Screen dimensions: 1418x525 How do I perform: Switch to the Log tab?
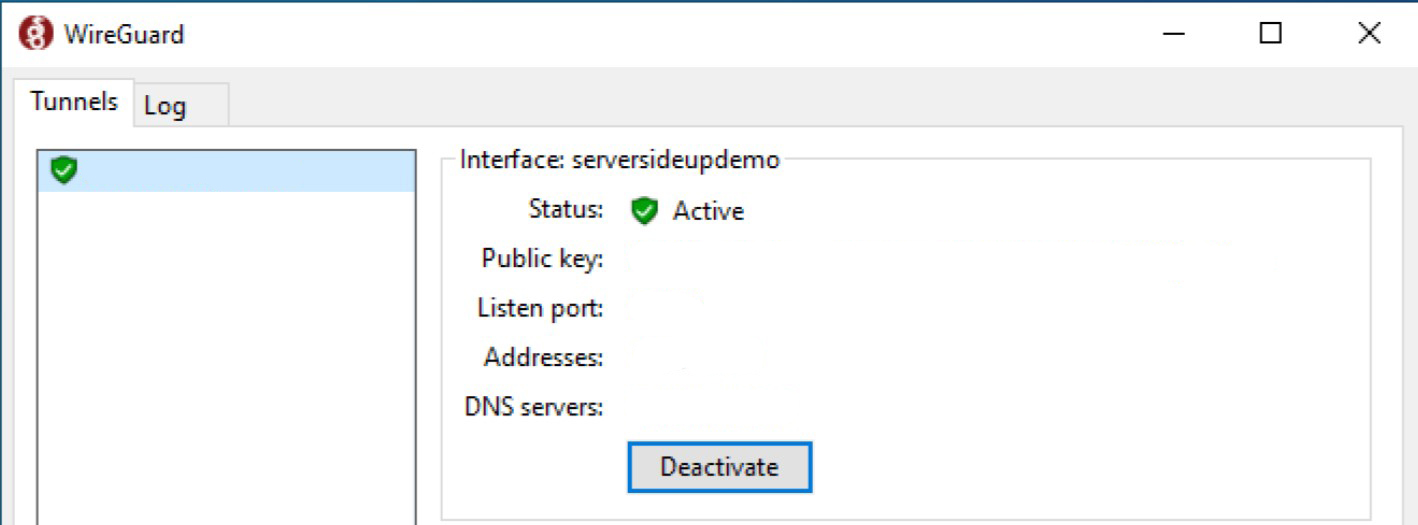(x=166, y=105)
